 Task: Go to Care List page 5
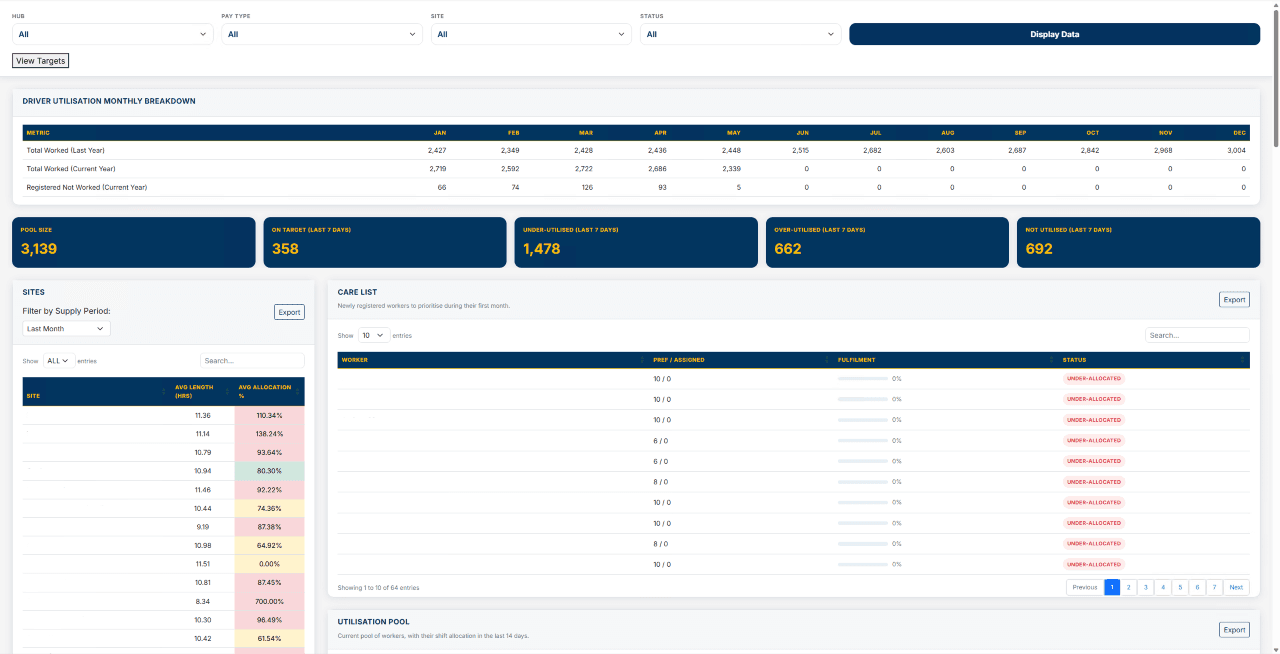1180,587
